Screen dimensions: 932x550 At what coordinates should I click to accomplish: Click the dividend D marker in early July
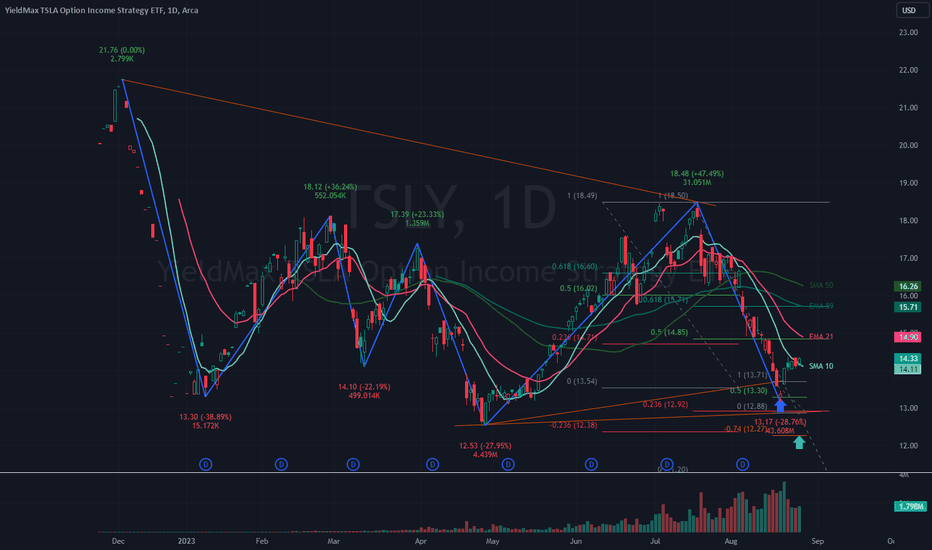(667, 464)
